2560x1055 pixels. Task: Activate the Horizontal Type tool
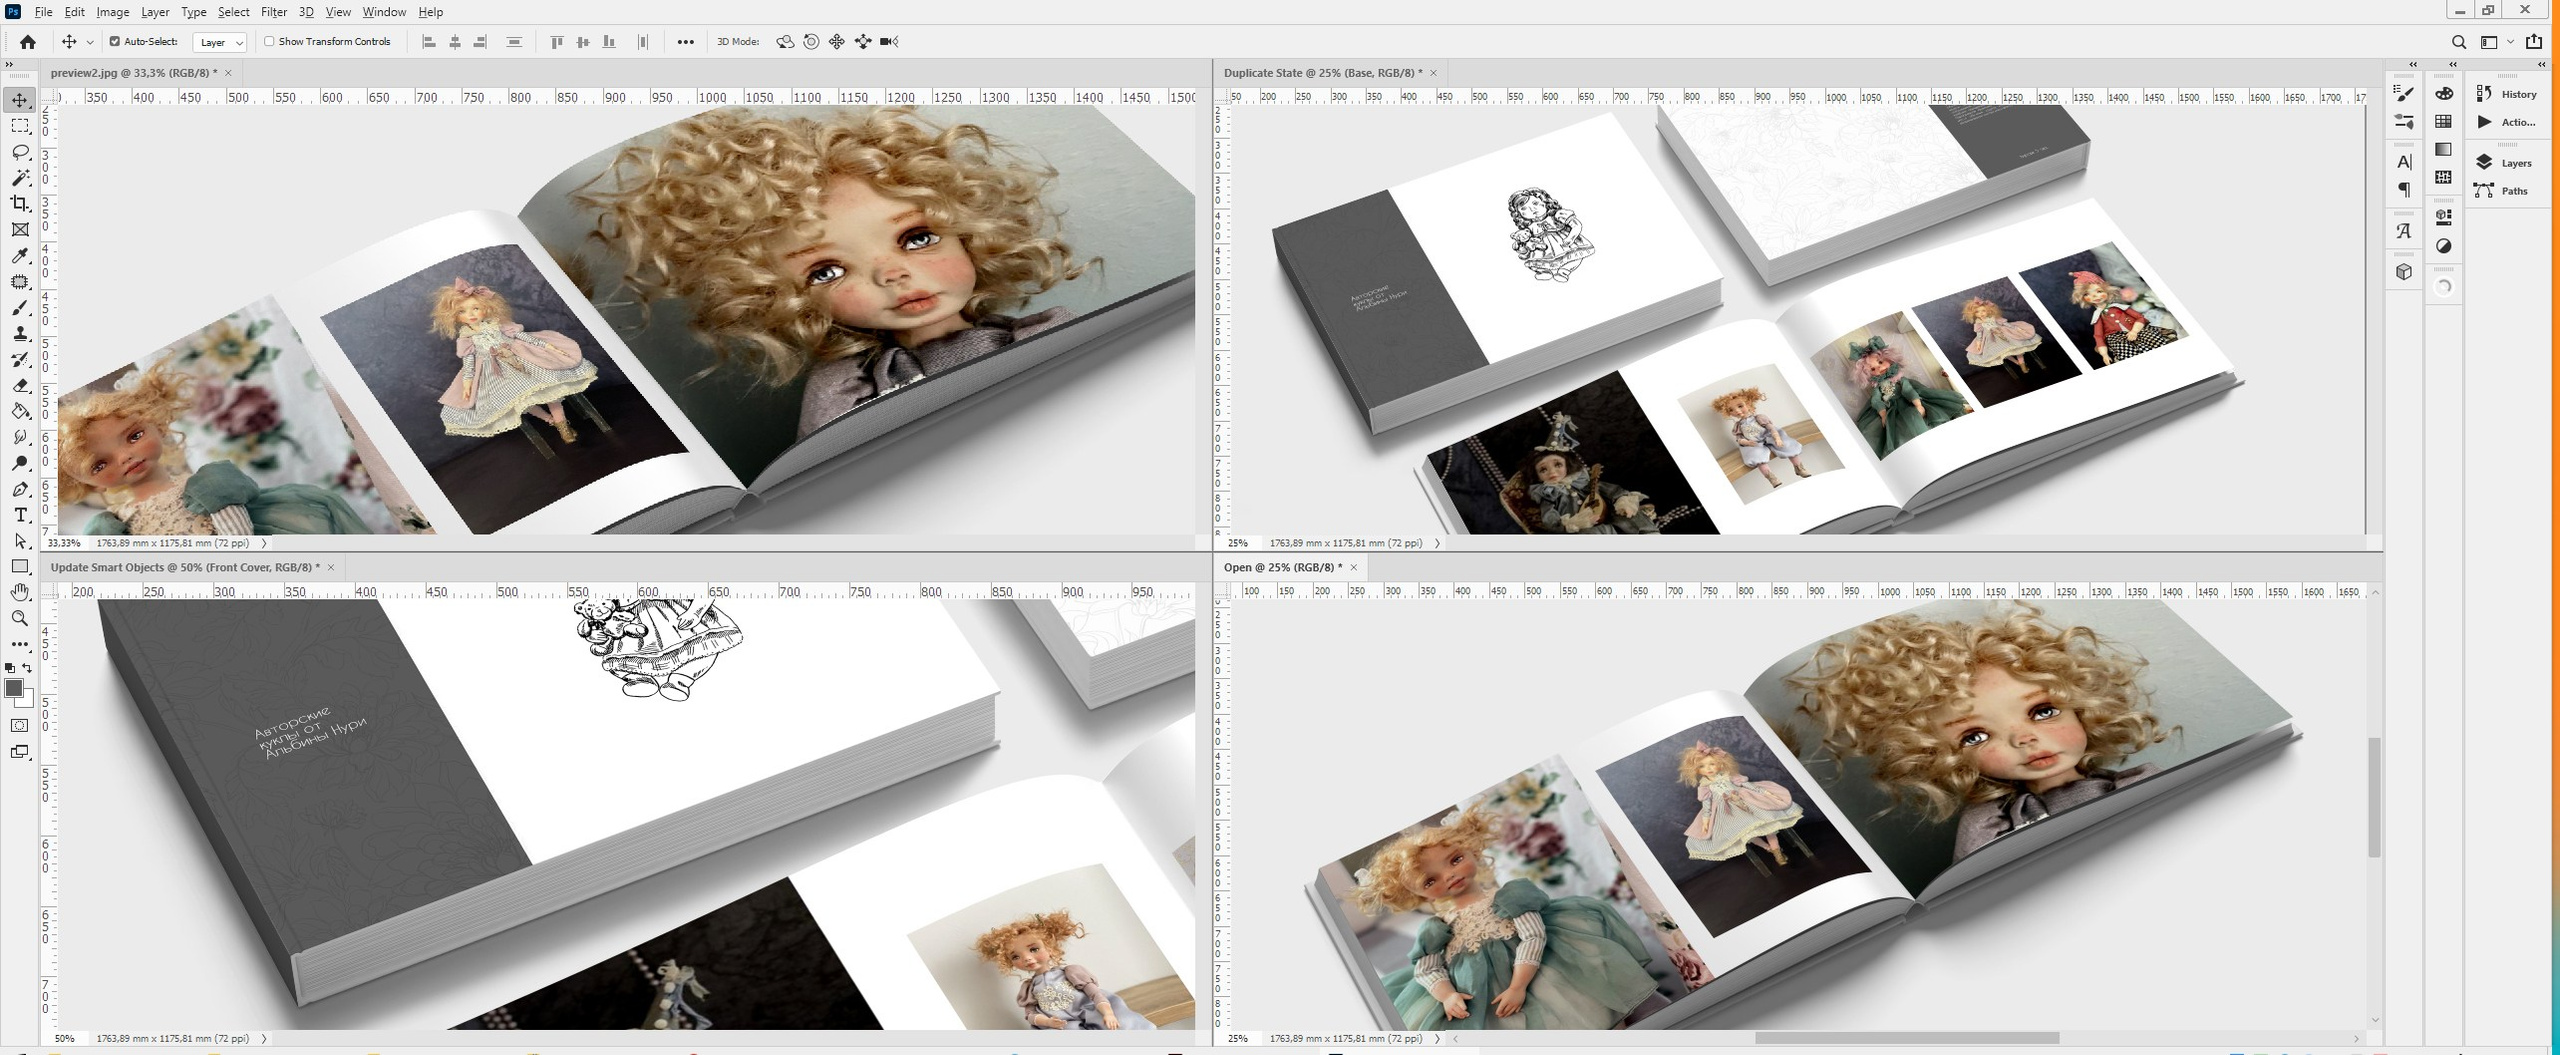coord(20,515)
